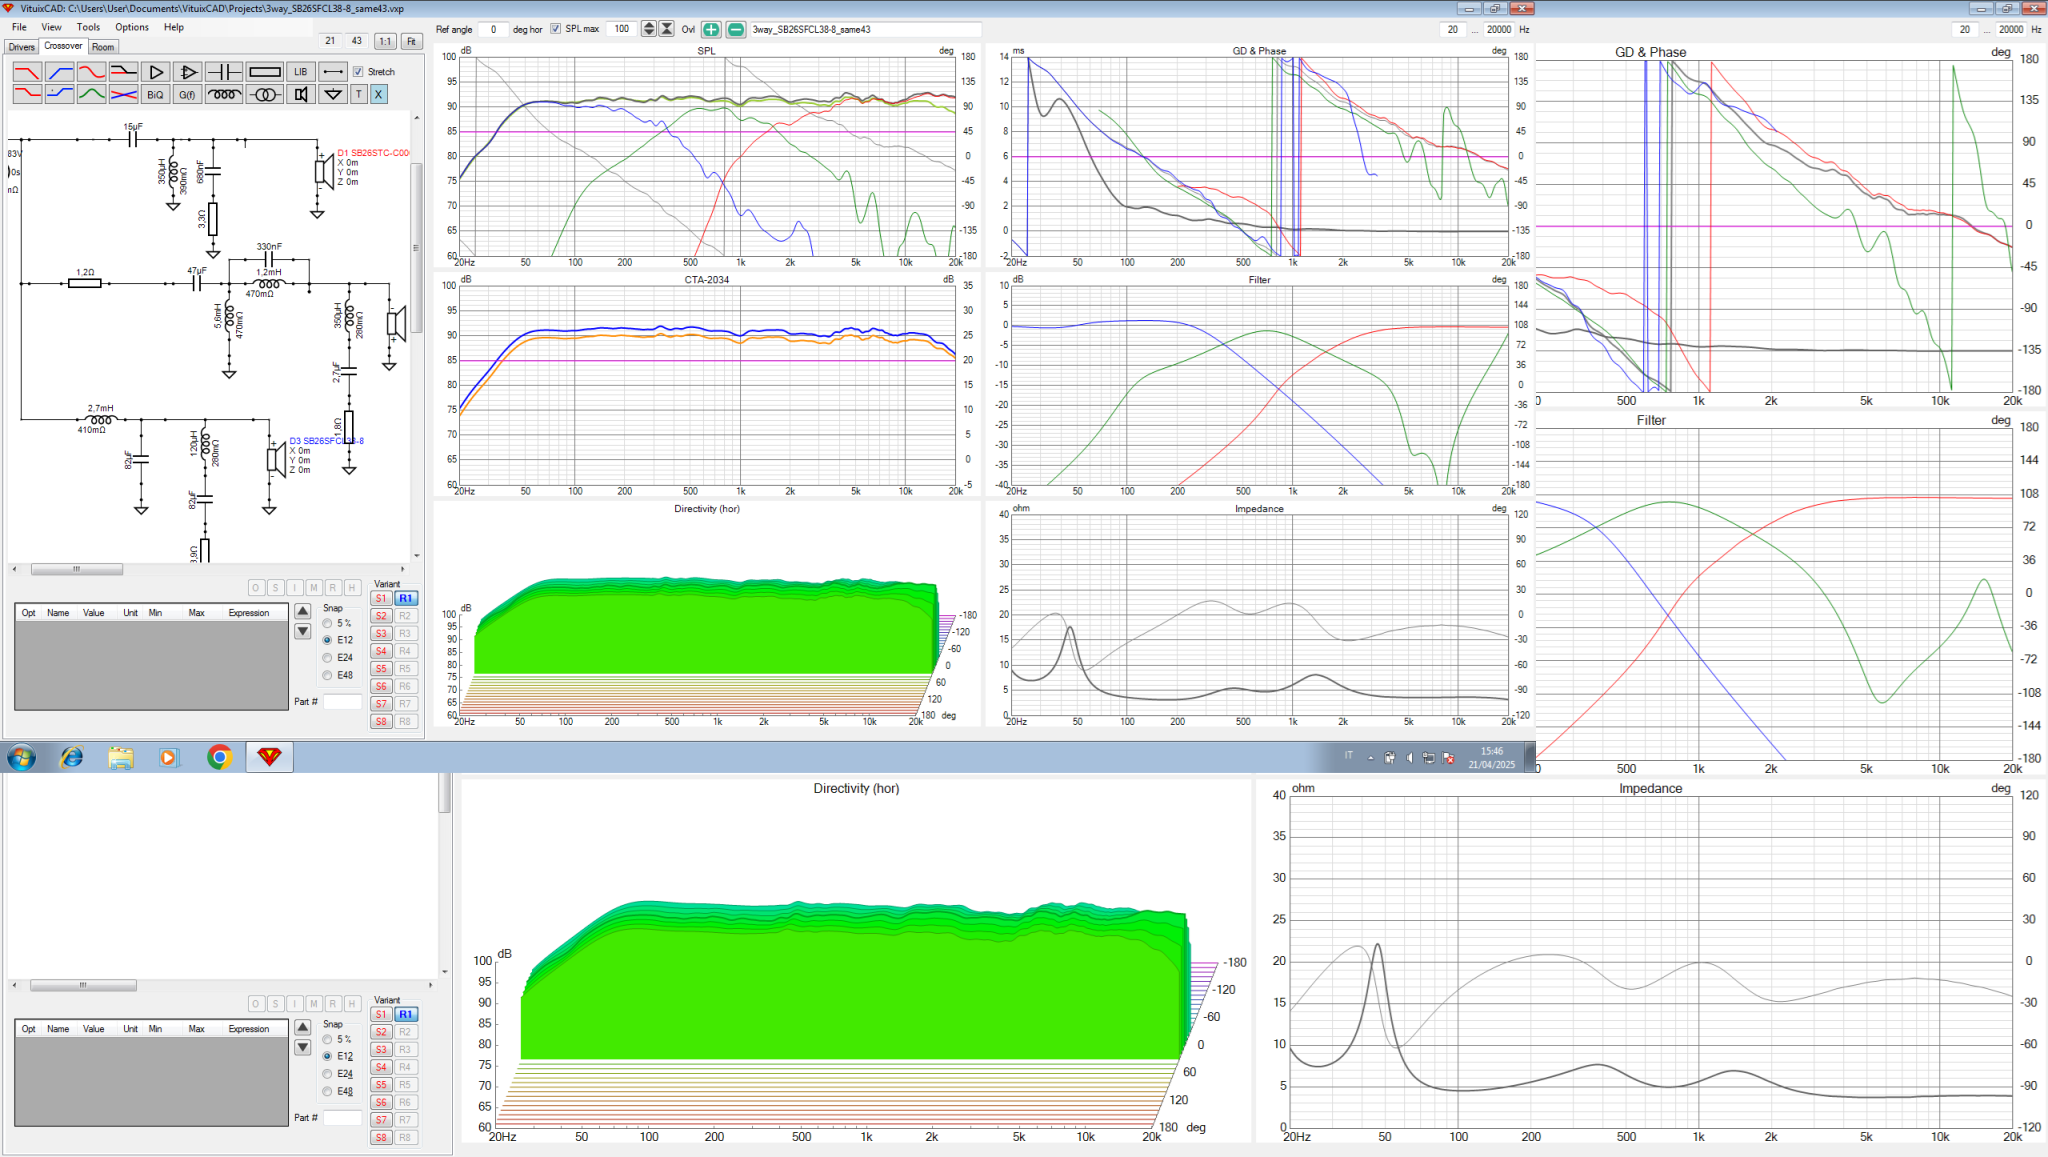Move parameter down with upper-panel arrow
This screenshot has width=2048, height=1157.
[x=303, y=632]
